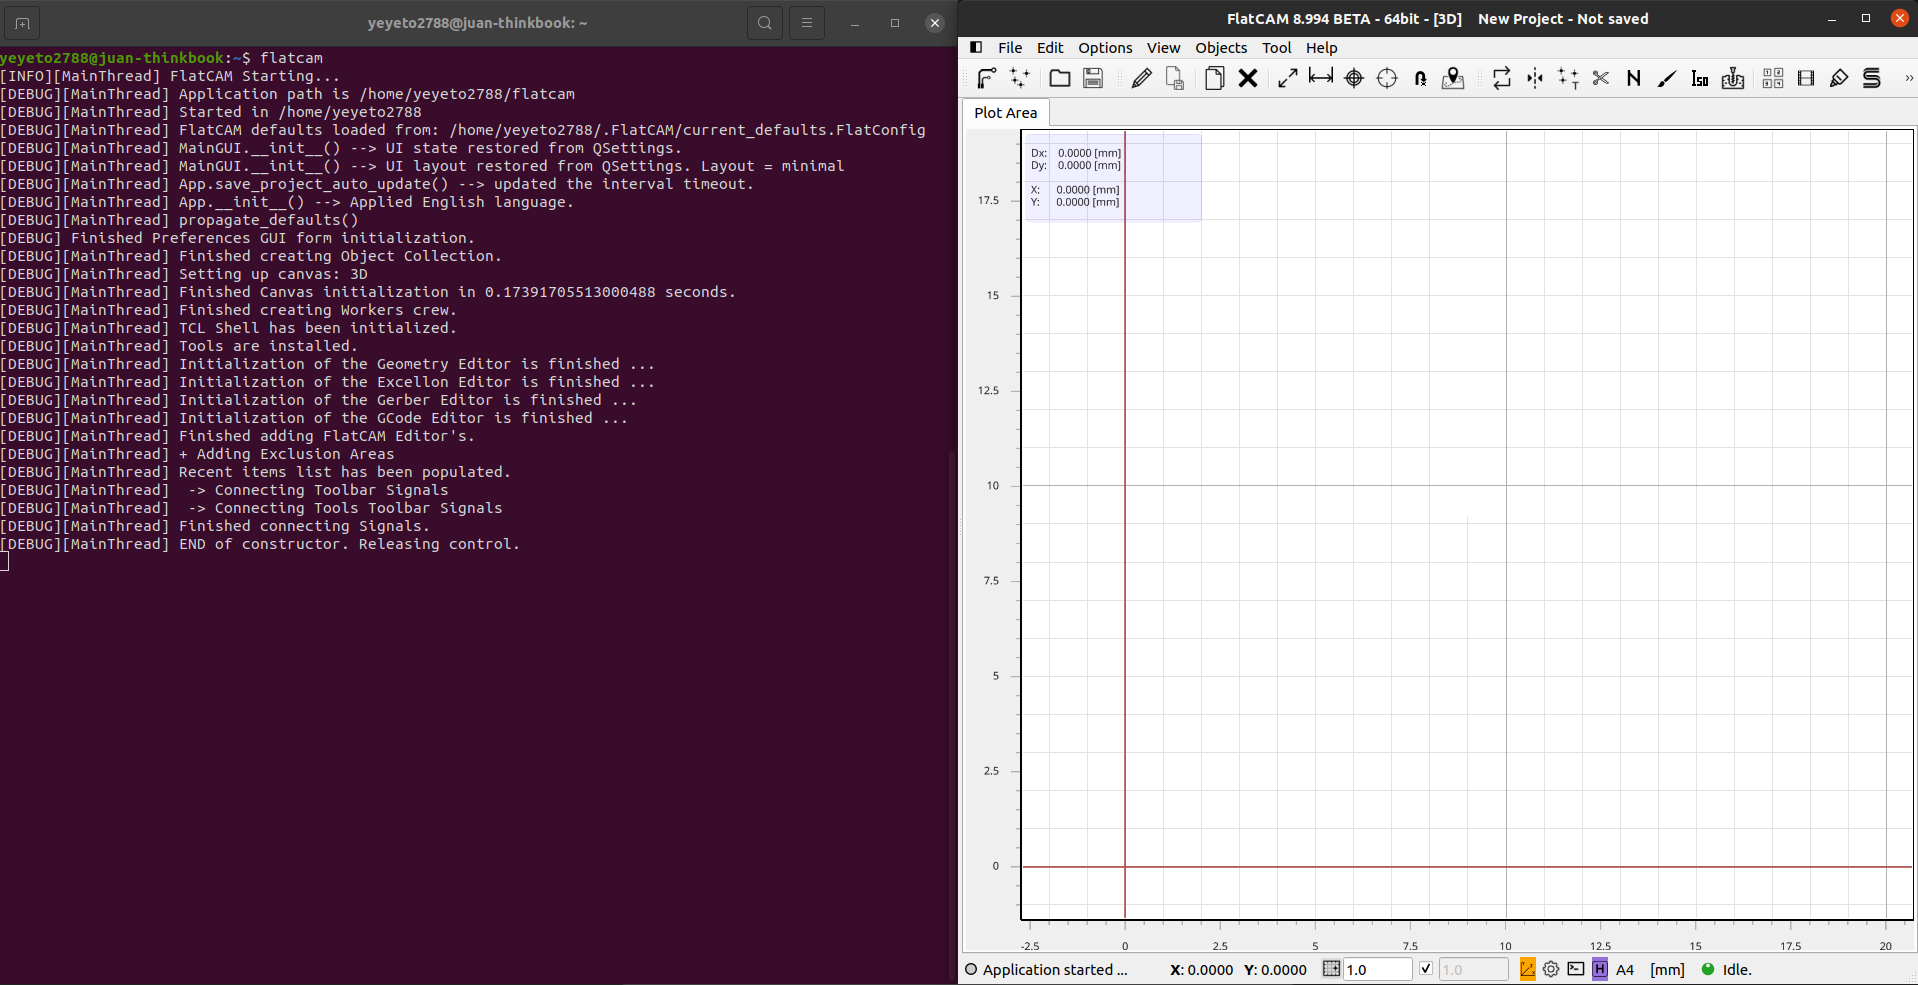Screen dimensions: 1918x985
Task: Open Preferences with the status bar gear
Action: pyautogui.click(x=1551, y=969)
